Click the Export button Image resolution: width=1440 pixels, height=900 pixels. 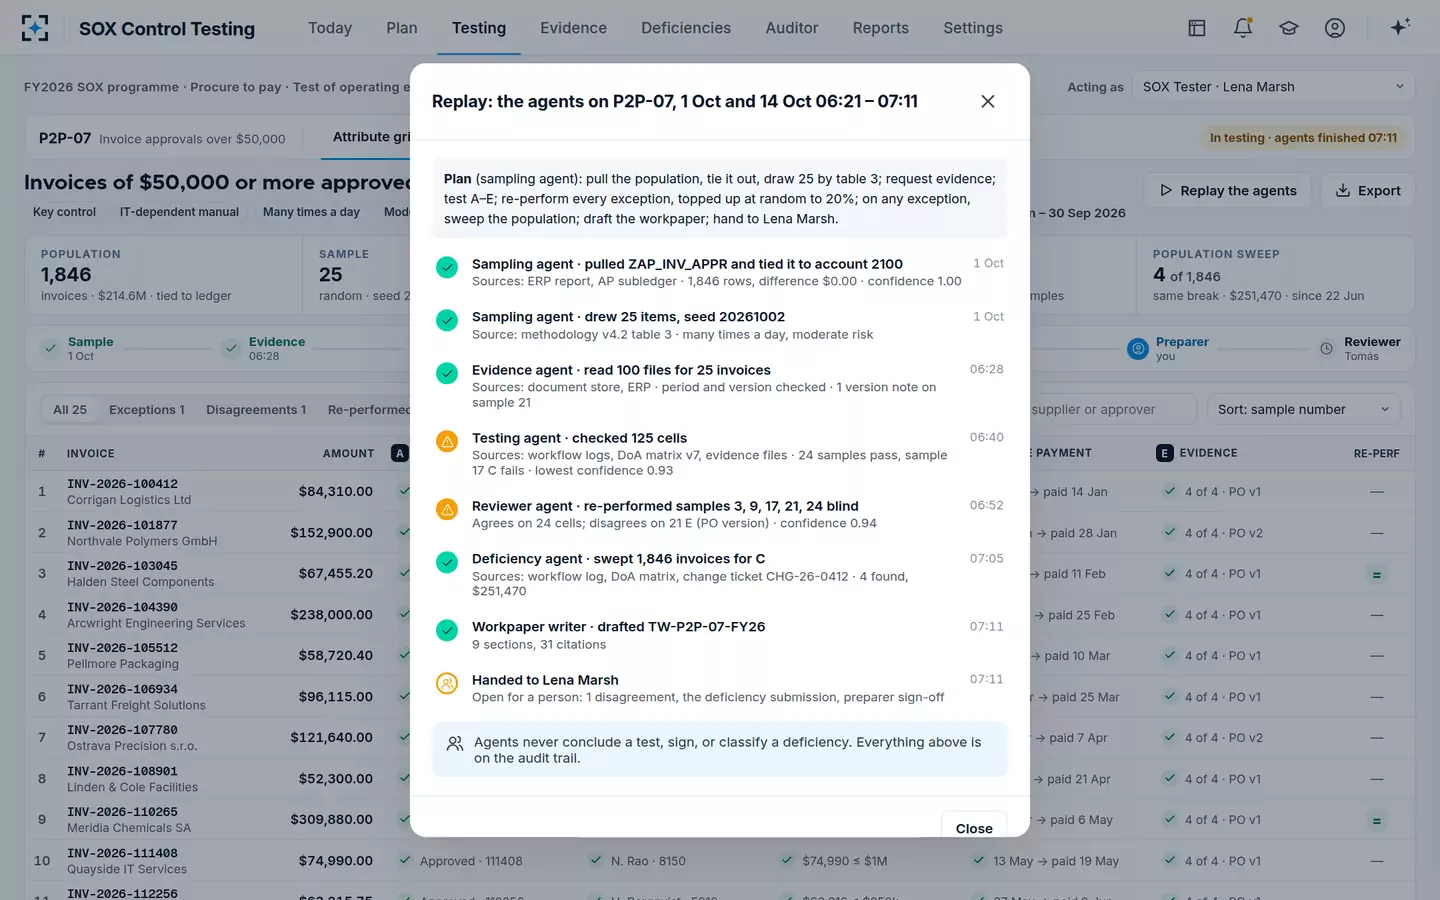tap(1367, 190)
